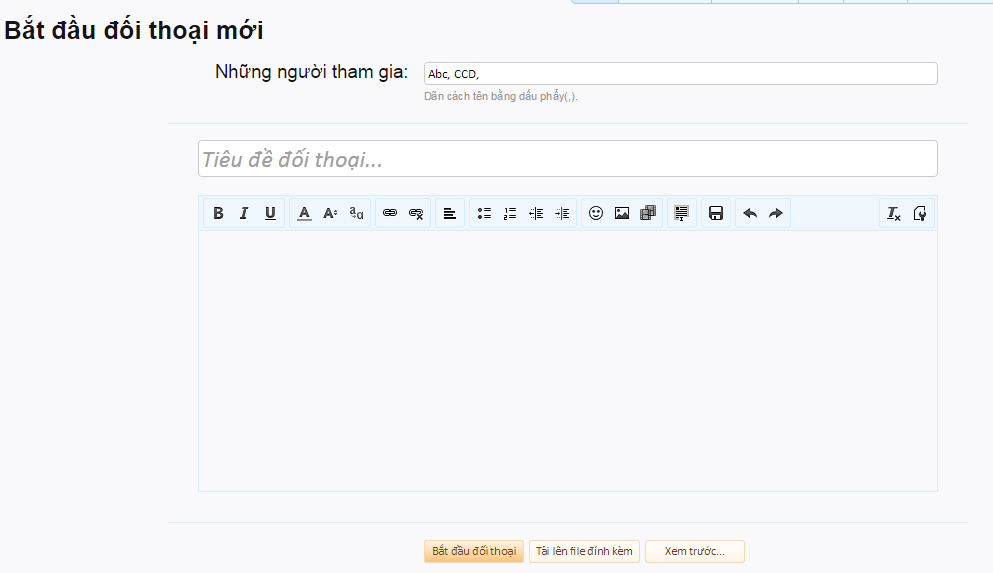Open the text alignment dropdown
Image resolution: width=993 pixels, height=573 pixels.
pos(450,213)
